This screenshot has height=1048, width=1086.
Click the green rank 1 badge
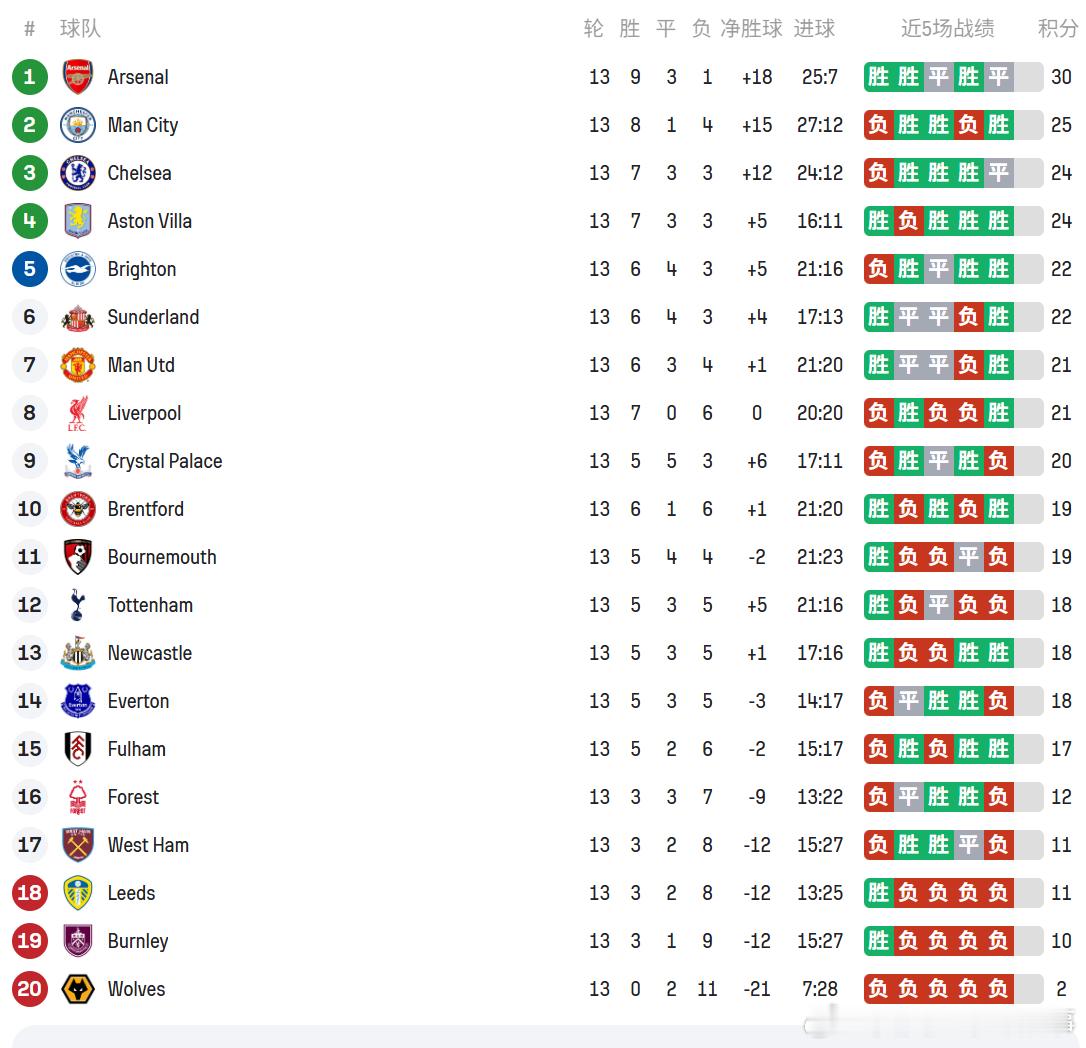(x=30, y=77)
